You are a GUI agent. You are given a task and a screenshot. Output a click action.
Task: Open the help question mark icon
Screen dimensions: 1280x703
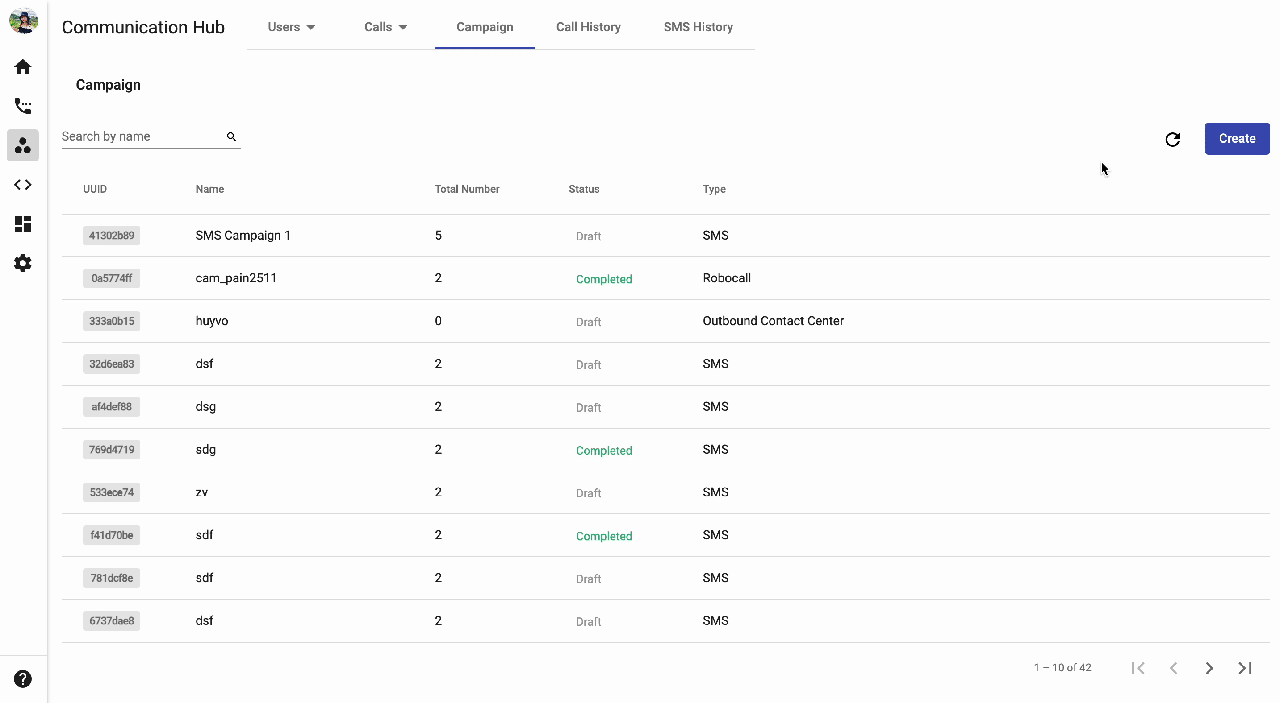click(x=23, y=679)
